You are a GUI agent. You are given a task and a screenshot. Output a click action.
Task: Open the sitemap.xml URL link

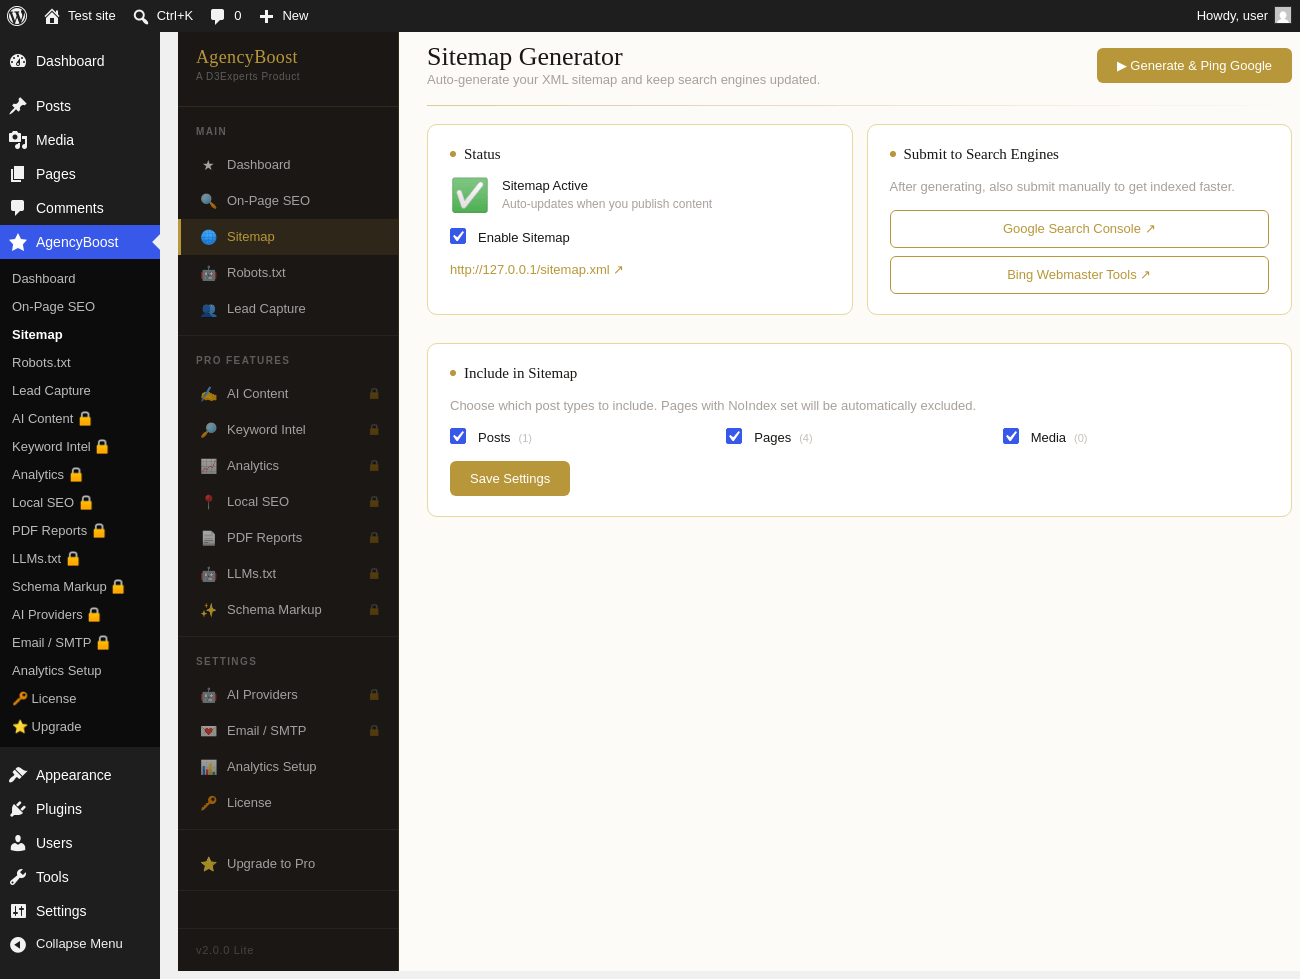[537, 270]
